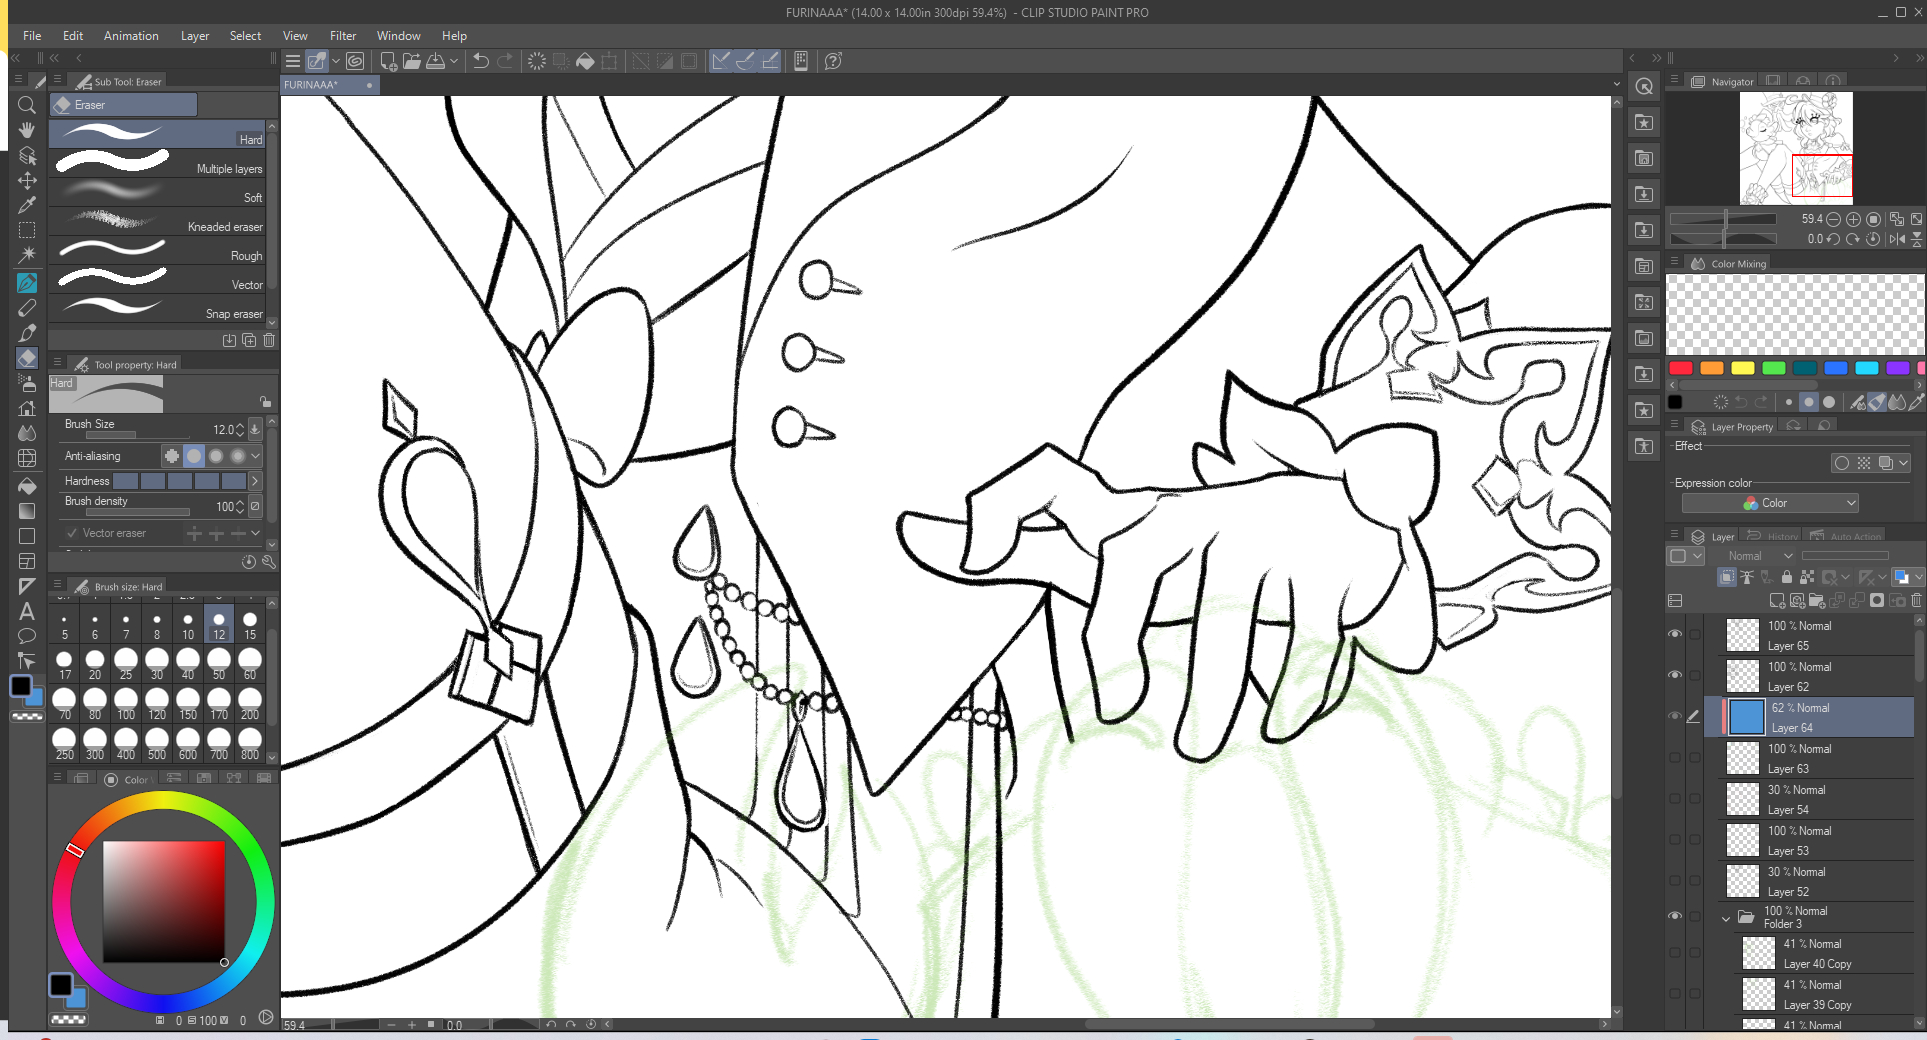
Task: Click the delete sub tool trash icon
Action: [268, 340]
